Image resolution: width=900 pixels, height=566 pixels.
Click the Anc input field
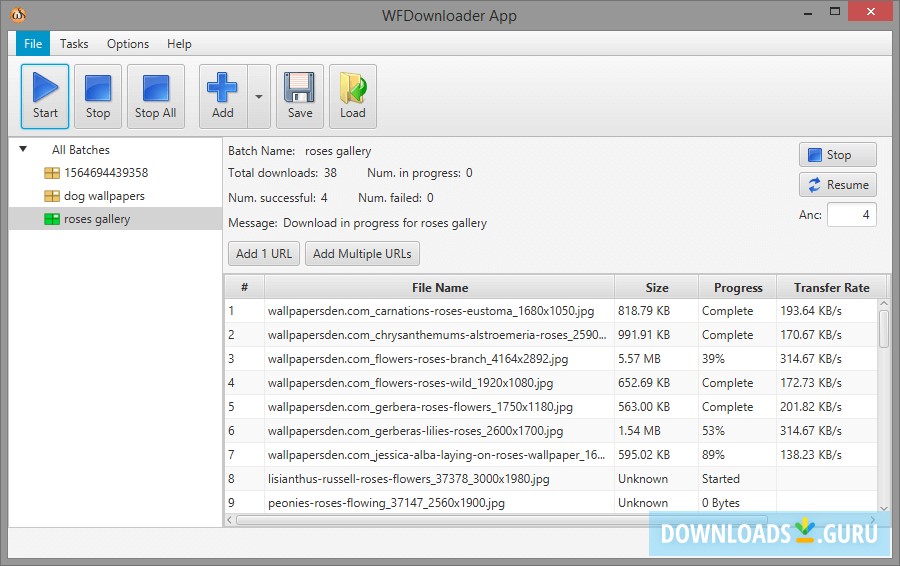pos(852,215)
